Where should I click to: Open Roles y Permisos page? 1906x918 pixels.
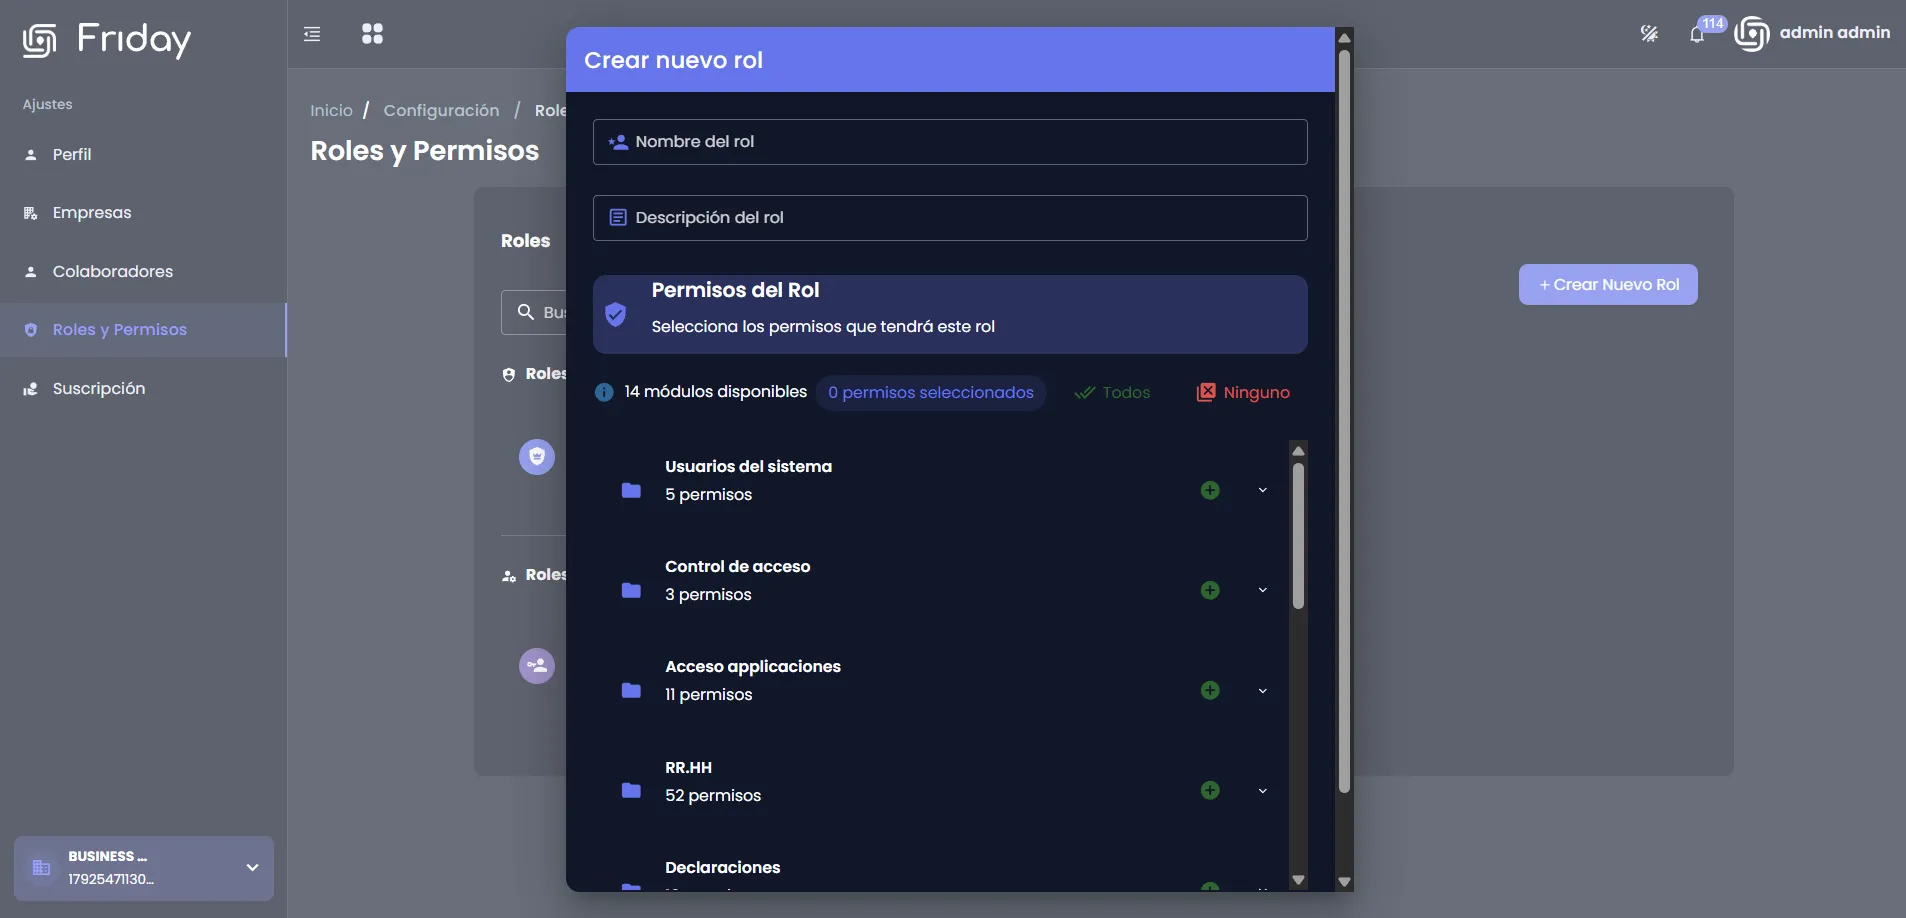tap(143, 330)
